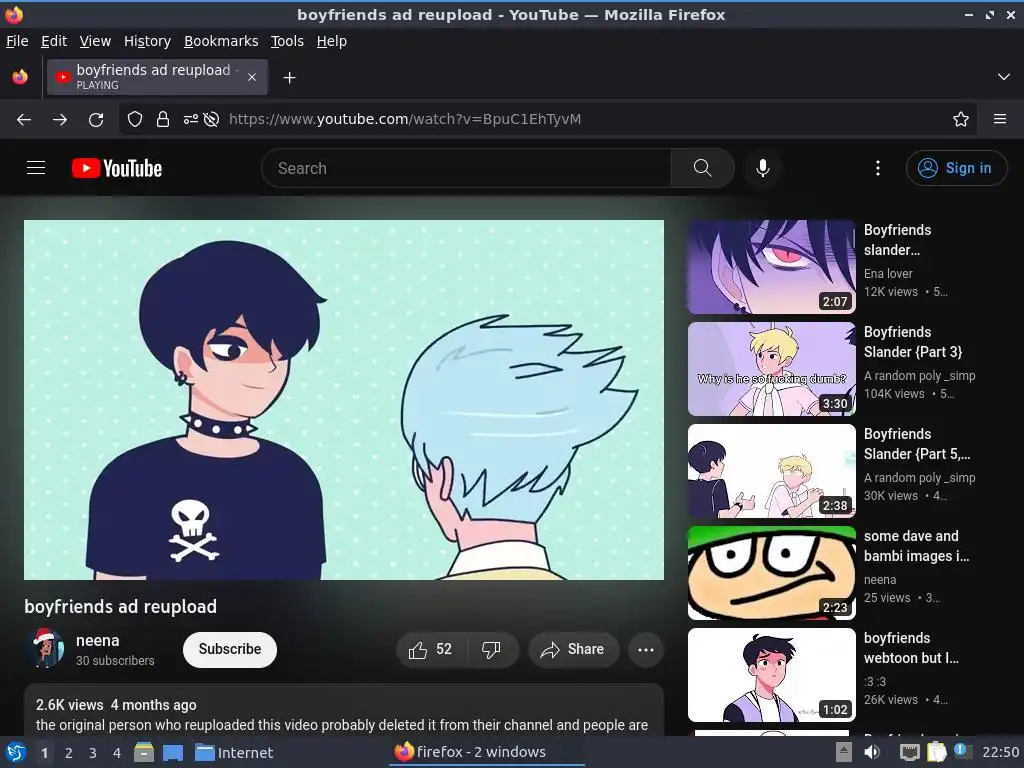Subscribe to neena's channel
Image resolution: width=1024 pixels, height=768 pixels.
(230, 649)
